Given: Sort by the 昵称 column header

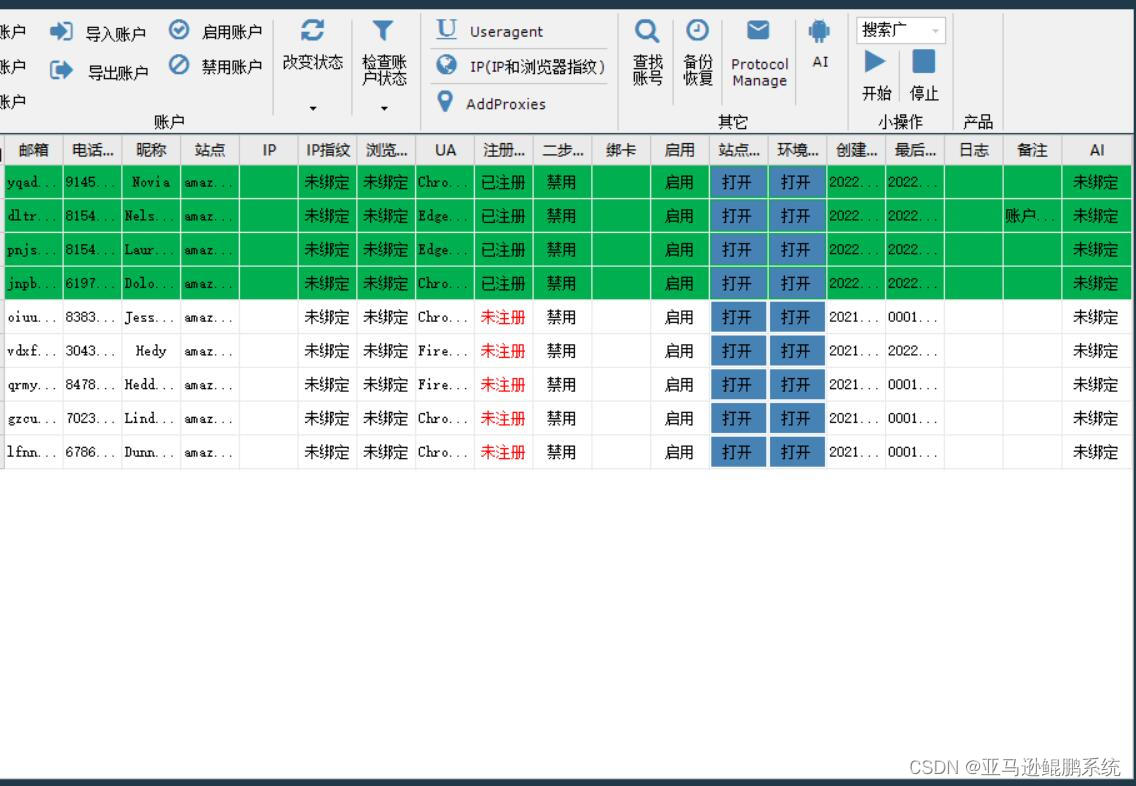Looking at the screenshot, I should (151, 150).
